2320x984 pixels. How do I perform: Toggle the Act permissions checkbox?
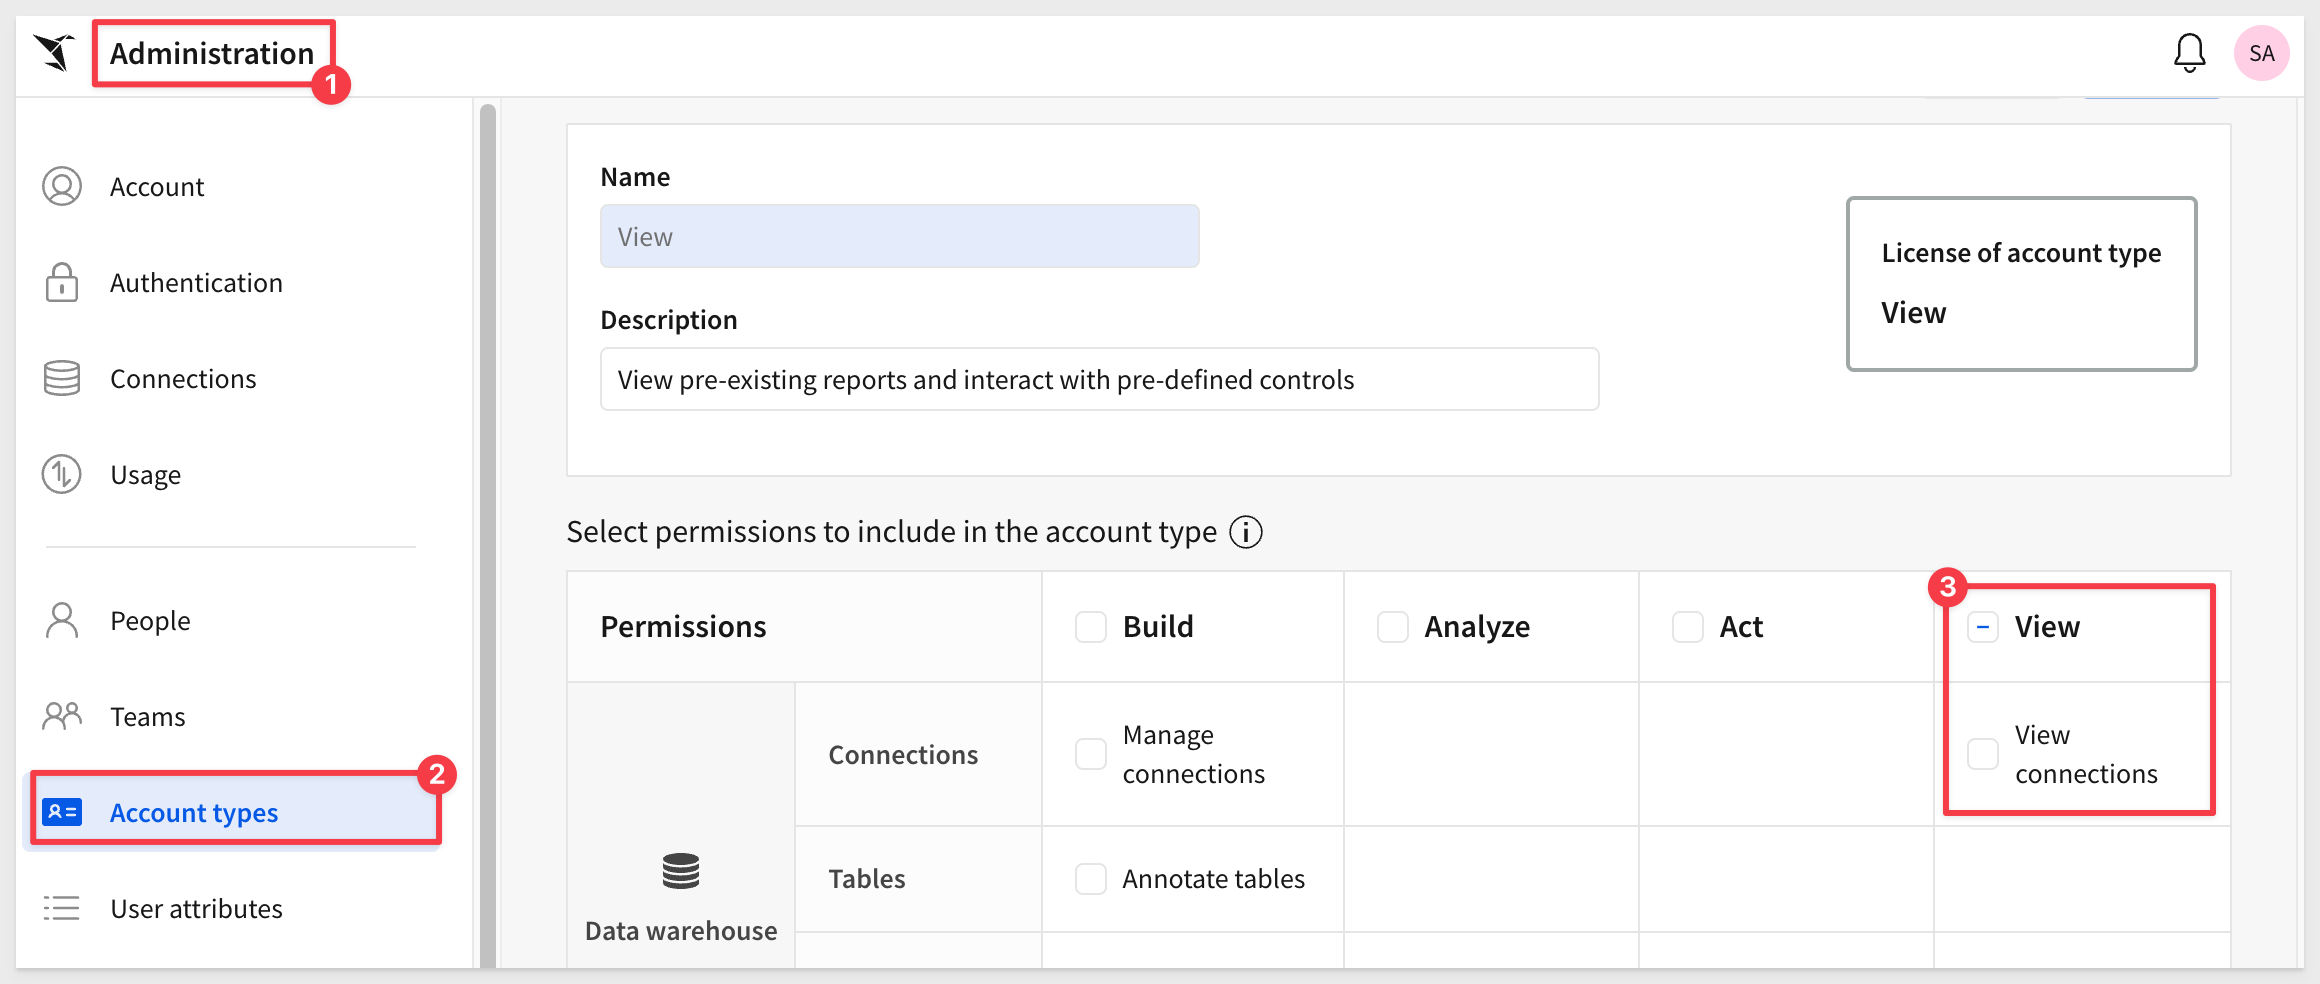[x=1687, y=627]
